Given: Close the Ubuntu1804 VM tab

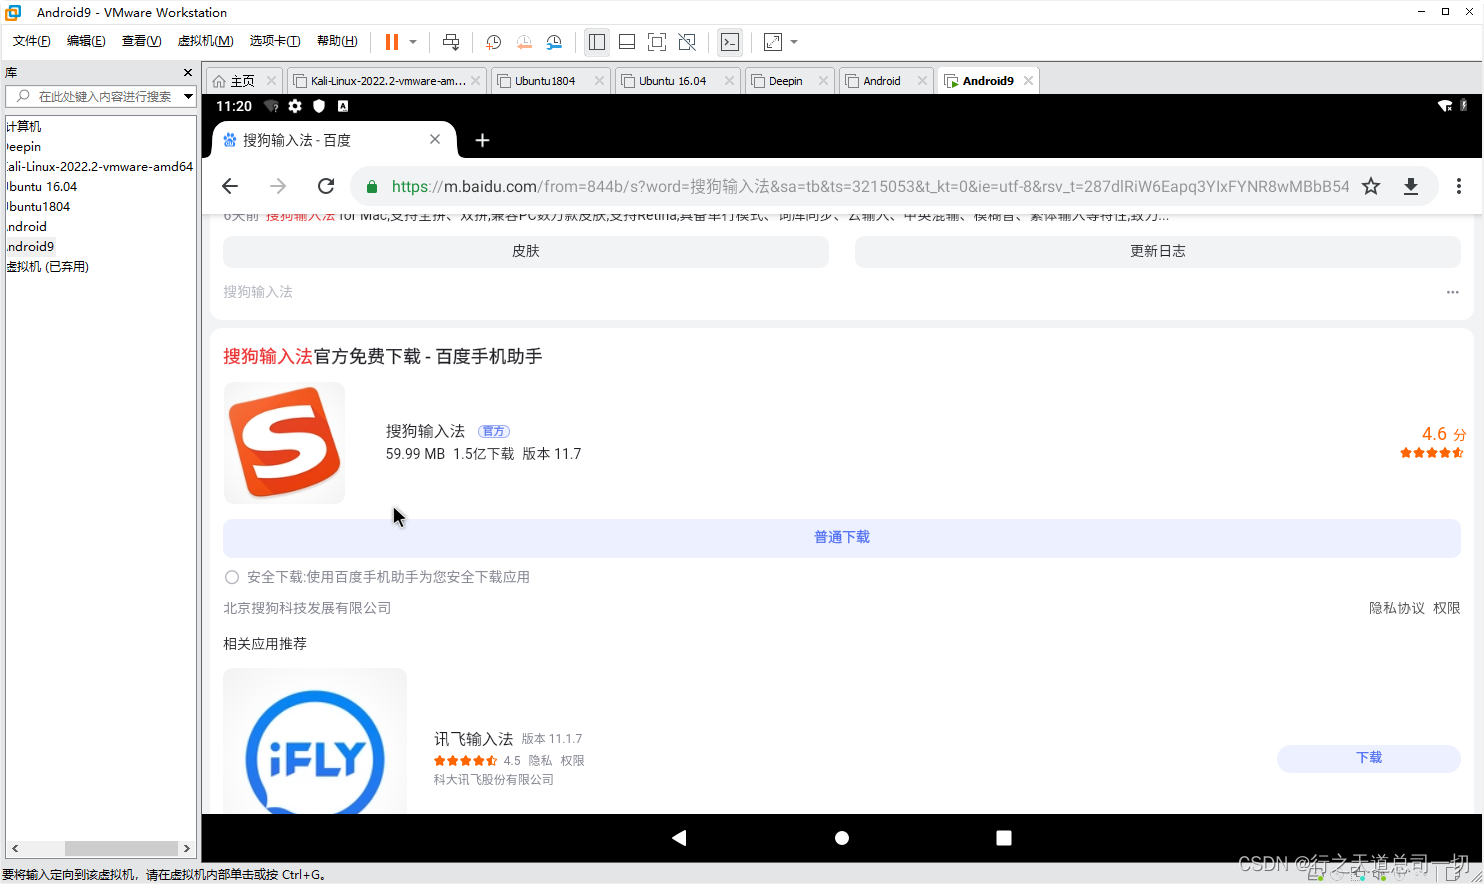Looking at the screenshot, I should pos(599,81).
